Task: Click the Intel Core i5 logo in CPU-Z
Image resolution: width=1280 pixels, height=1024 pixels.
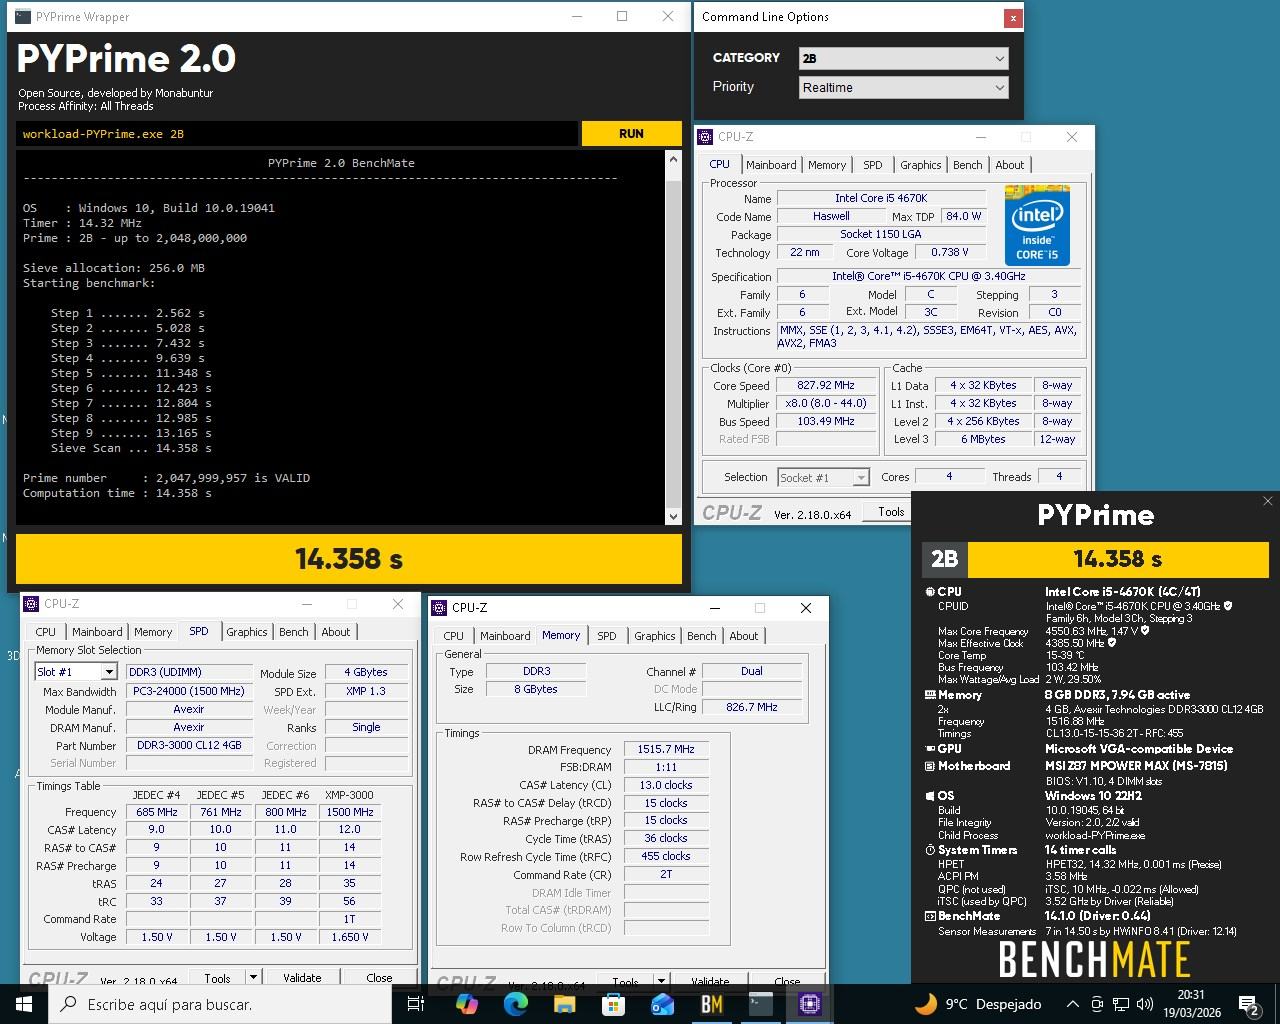Action: coord(1037,225)
